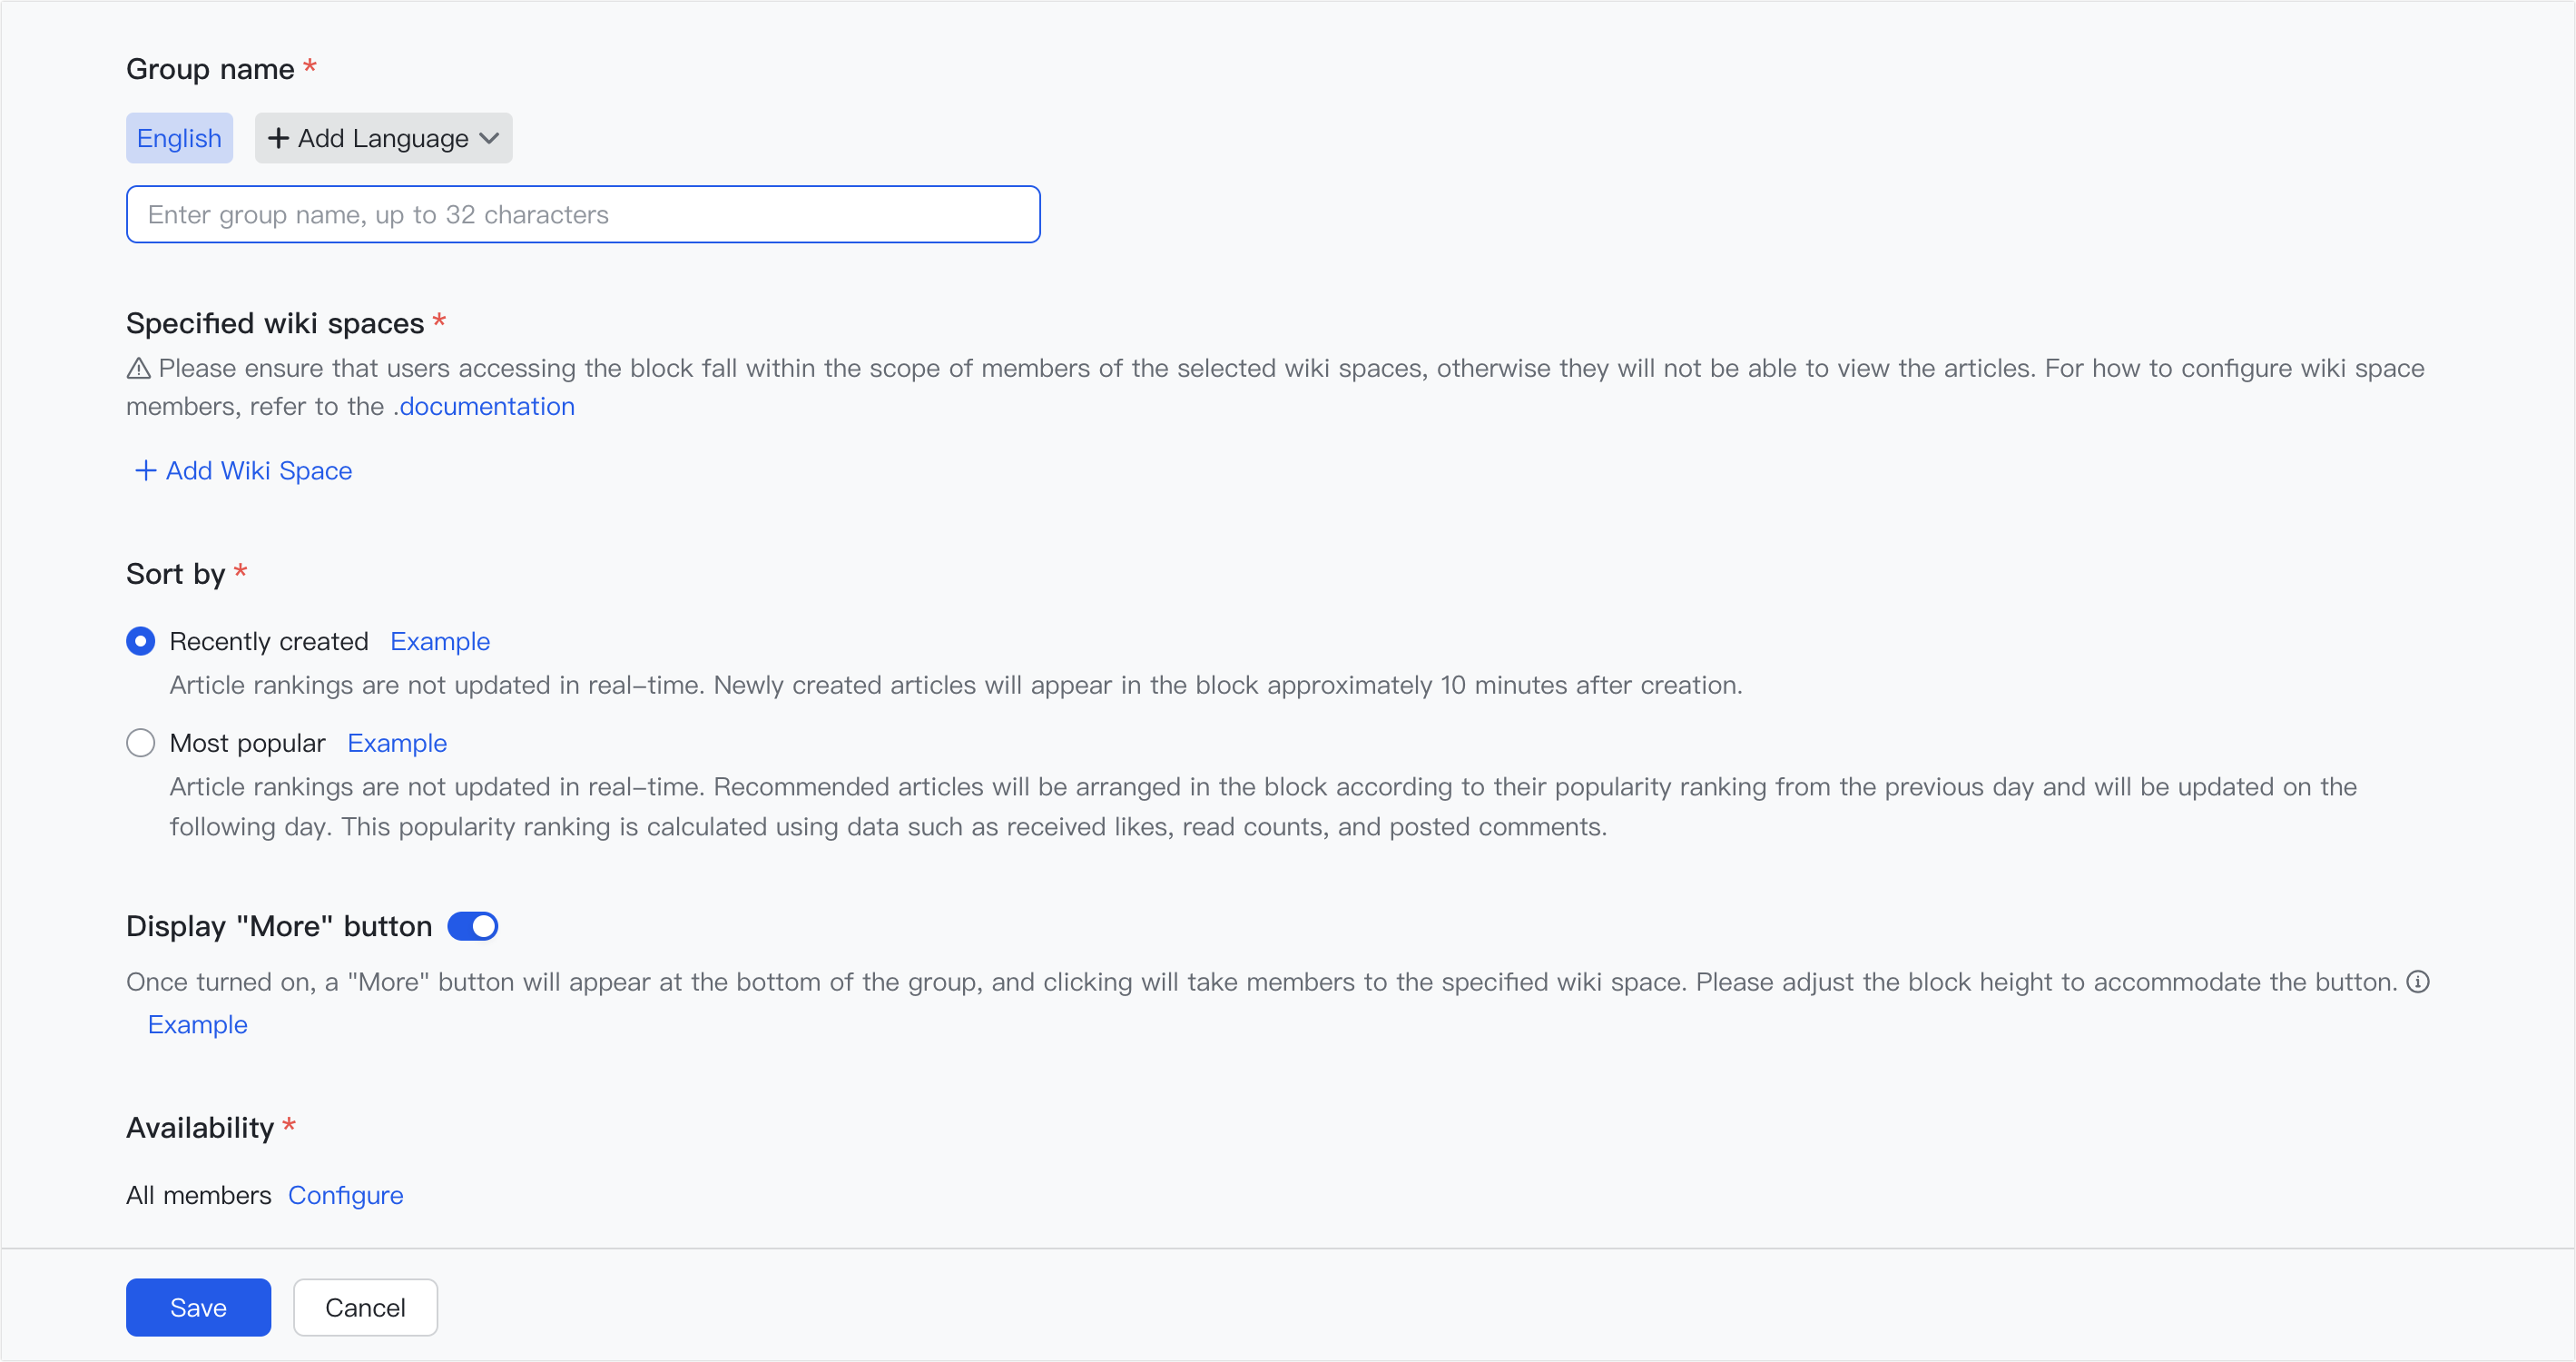Click the Group name required asterisk

[311, 67]
